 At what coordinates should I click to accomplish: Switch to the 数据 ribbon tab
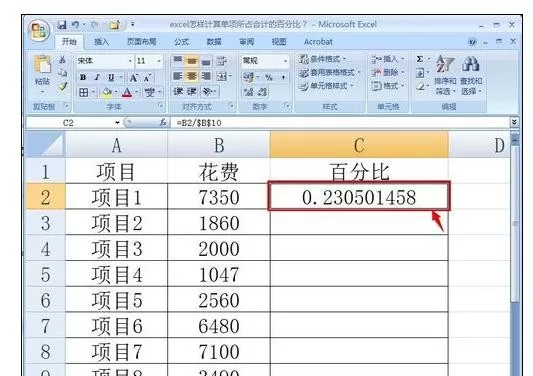click(x=214, y=42)
